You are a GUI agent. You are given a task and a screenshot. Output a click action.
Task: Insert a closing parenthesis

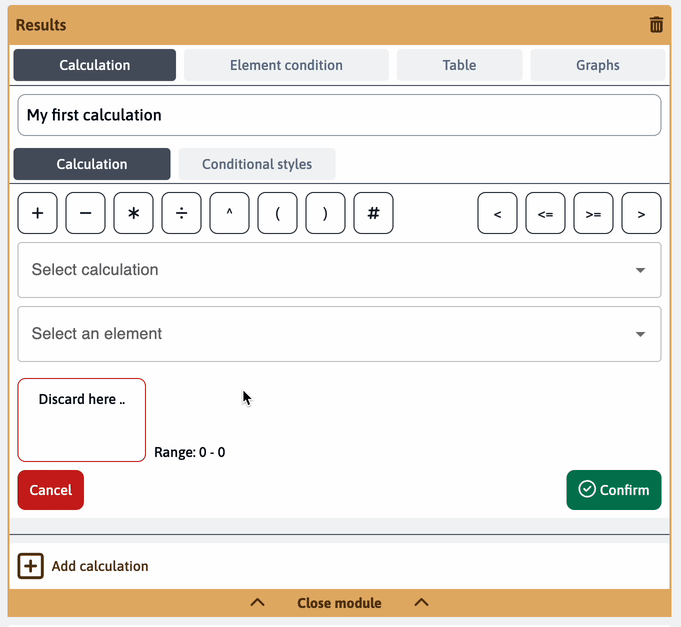click(326, 213)
